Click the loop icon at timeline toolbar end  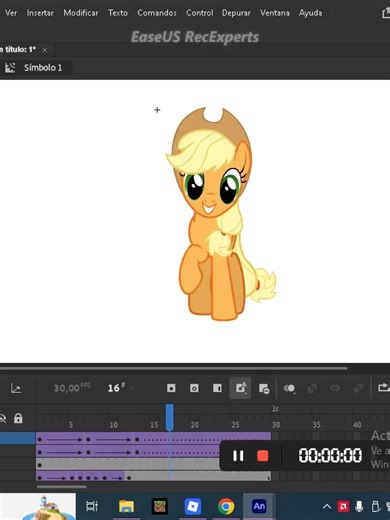click(x=383, y=388)
